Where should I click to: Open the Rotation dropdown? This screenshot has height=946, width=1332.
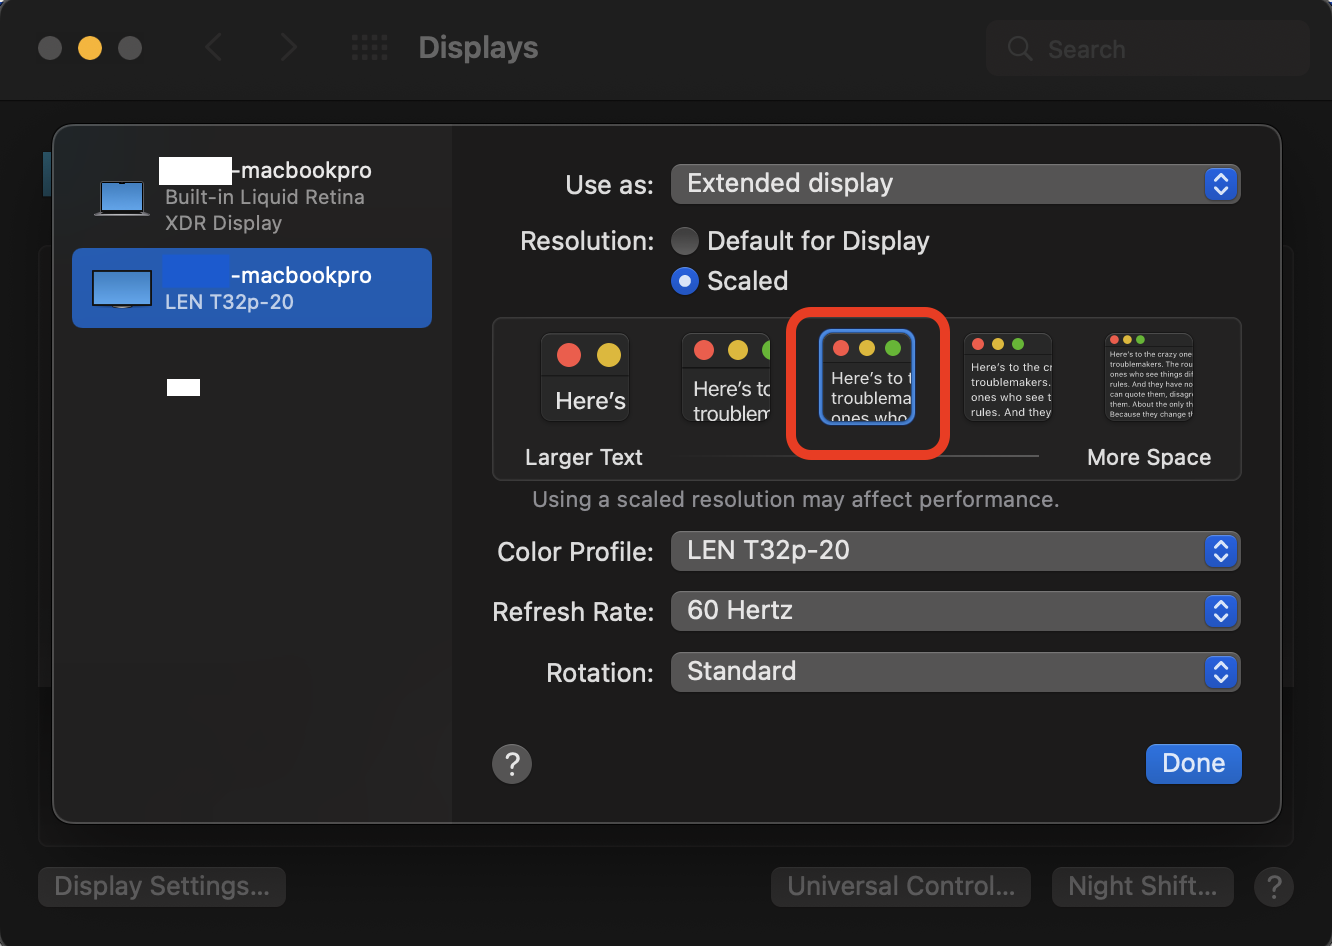coord(1220,672)
